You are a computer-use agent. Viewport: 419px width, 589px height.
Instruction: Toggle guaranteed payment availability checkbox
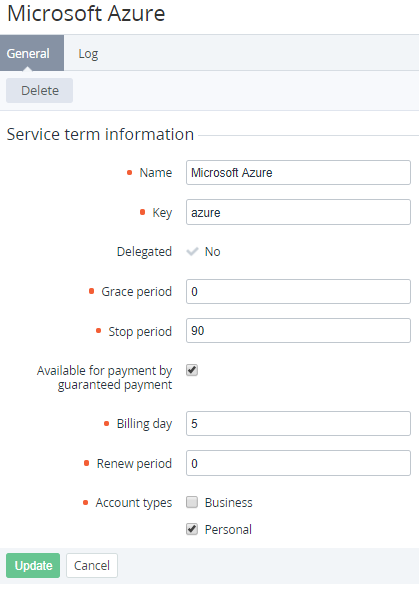coord(192,370)
